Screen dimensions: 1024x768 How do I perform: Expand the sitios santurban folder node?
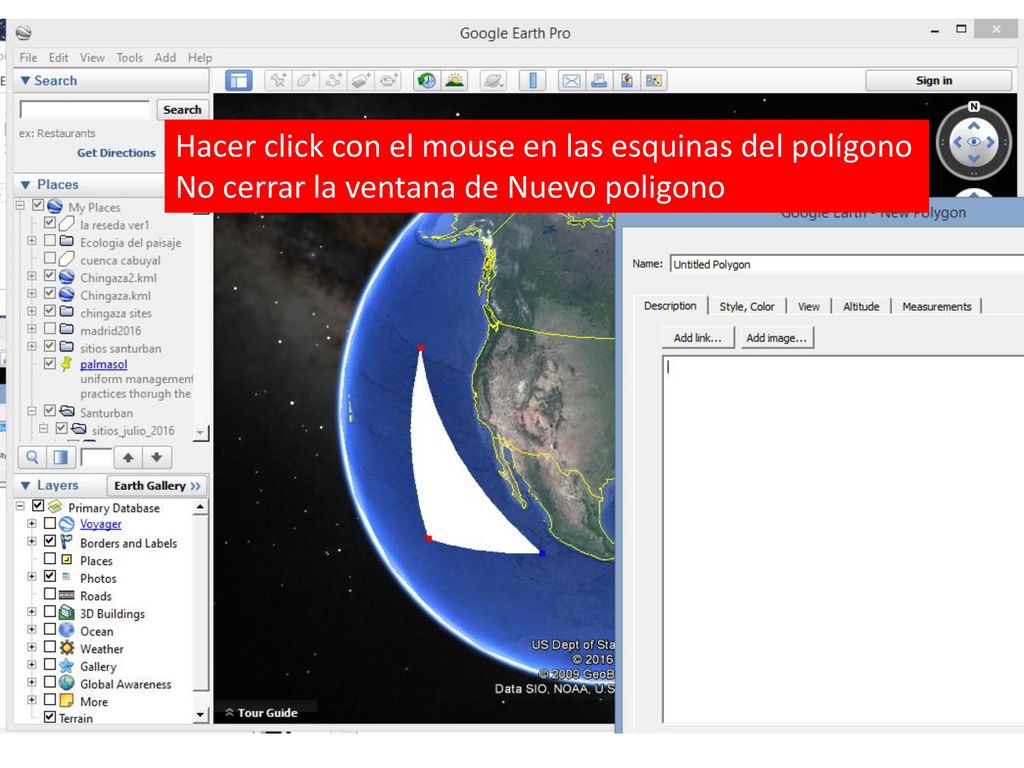tap(31, 346)
